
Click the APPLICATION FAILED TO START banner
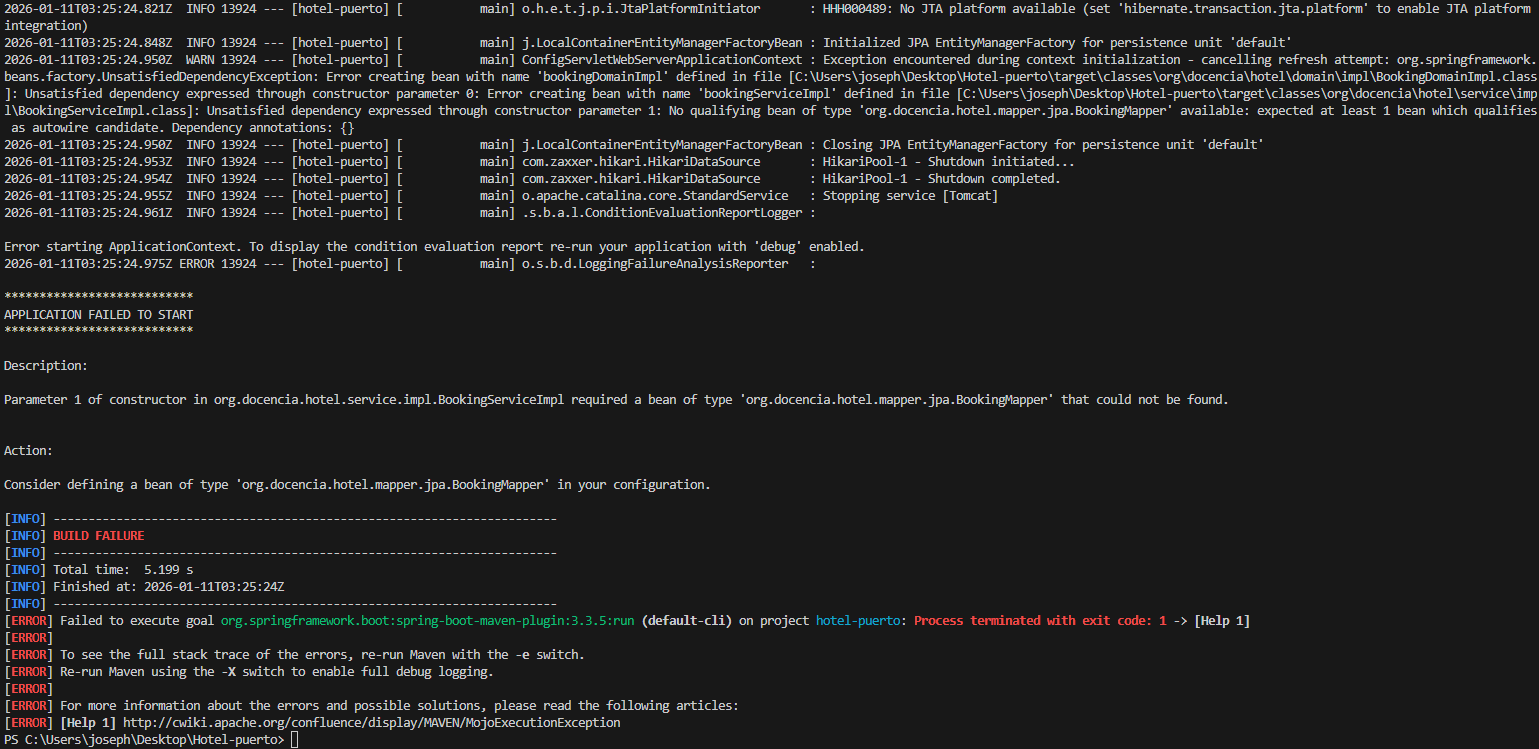coord(98,314)
